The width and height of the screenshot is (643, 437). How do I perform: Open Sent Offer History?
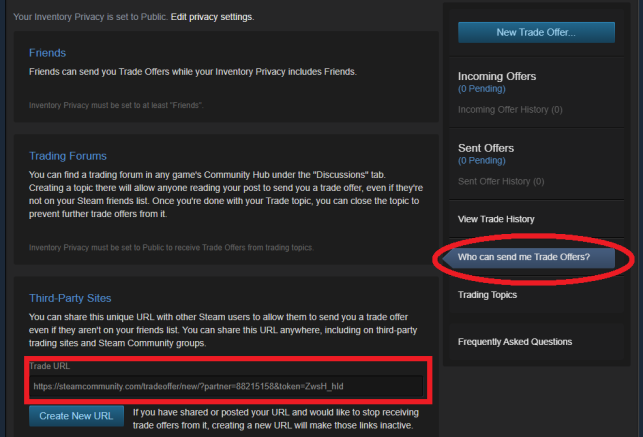click(501, 182)
